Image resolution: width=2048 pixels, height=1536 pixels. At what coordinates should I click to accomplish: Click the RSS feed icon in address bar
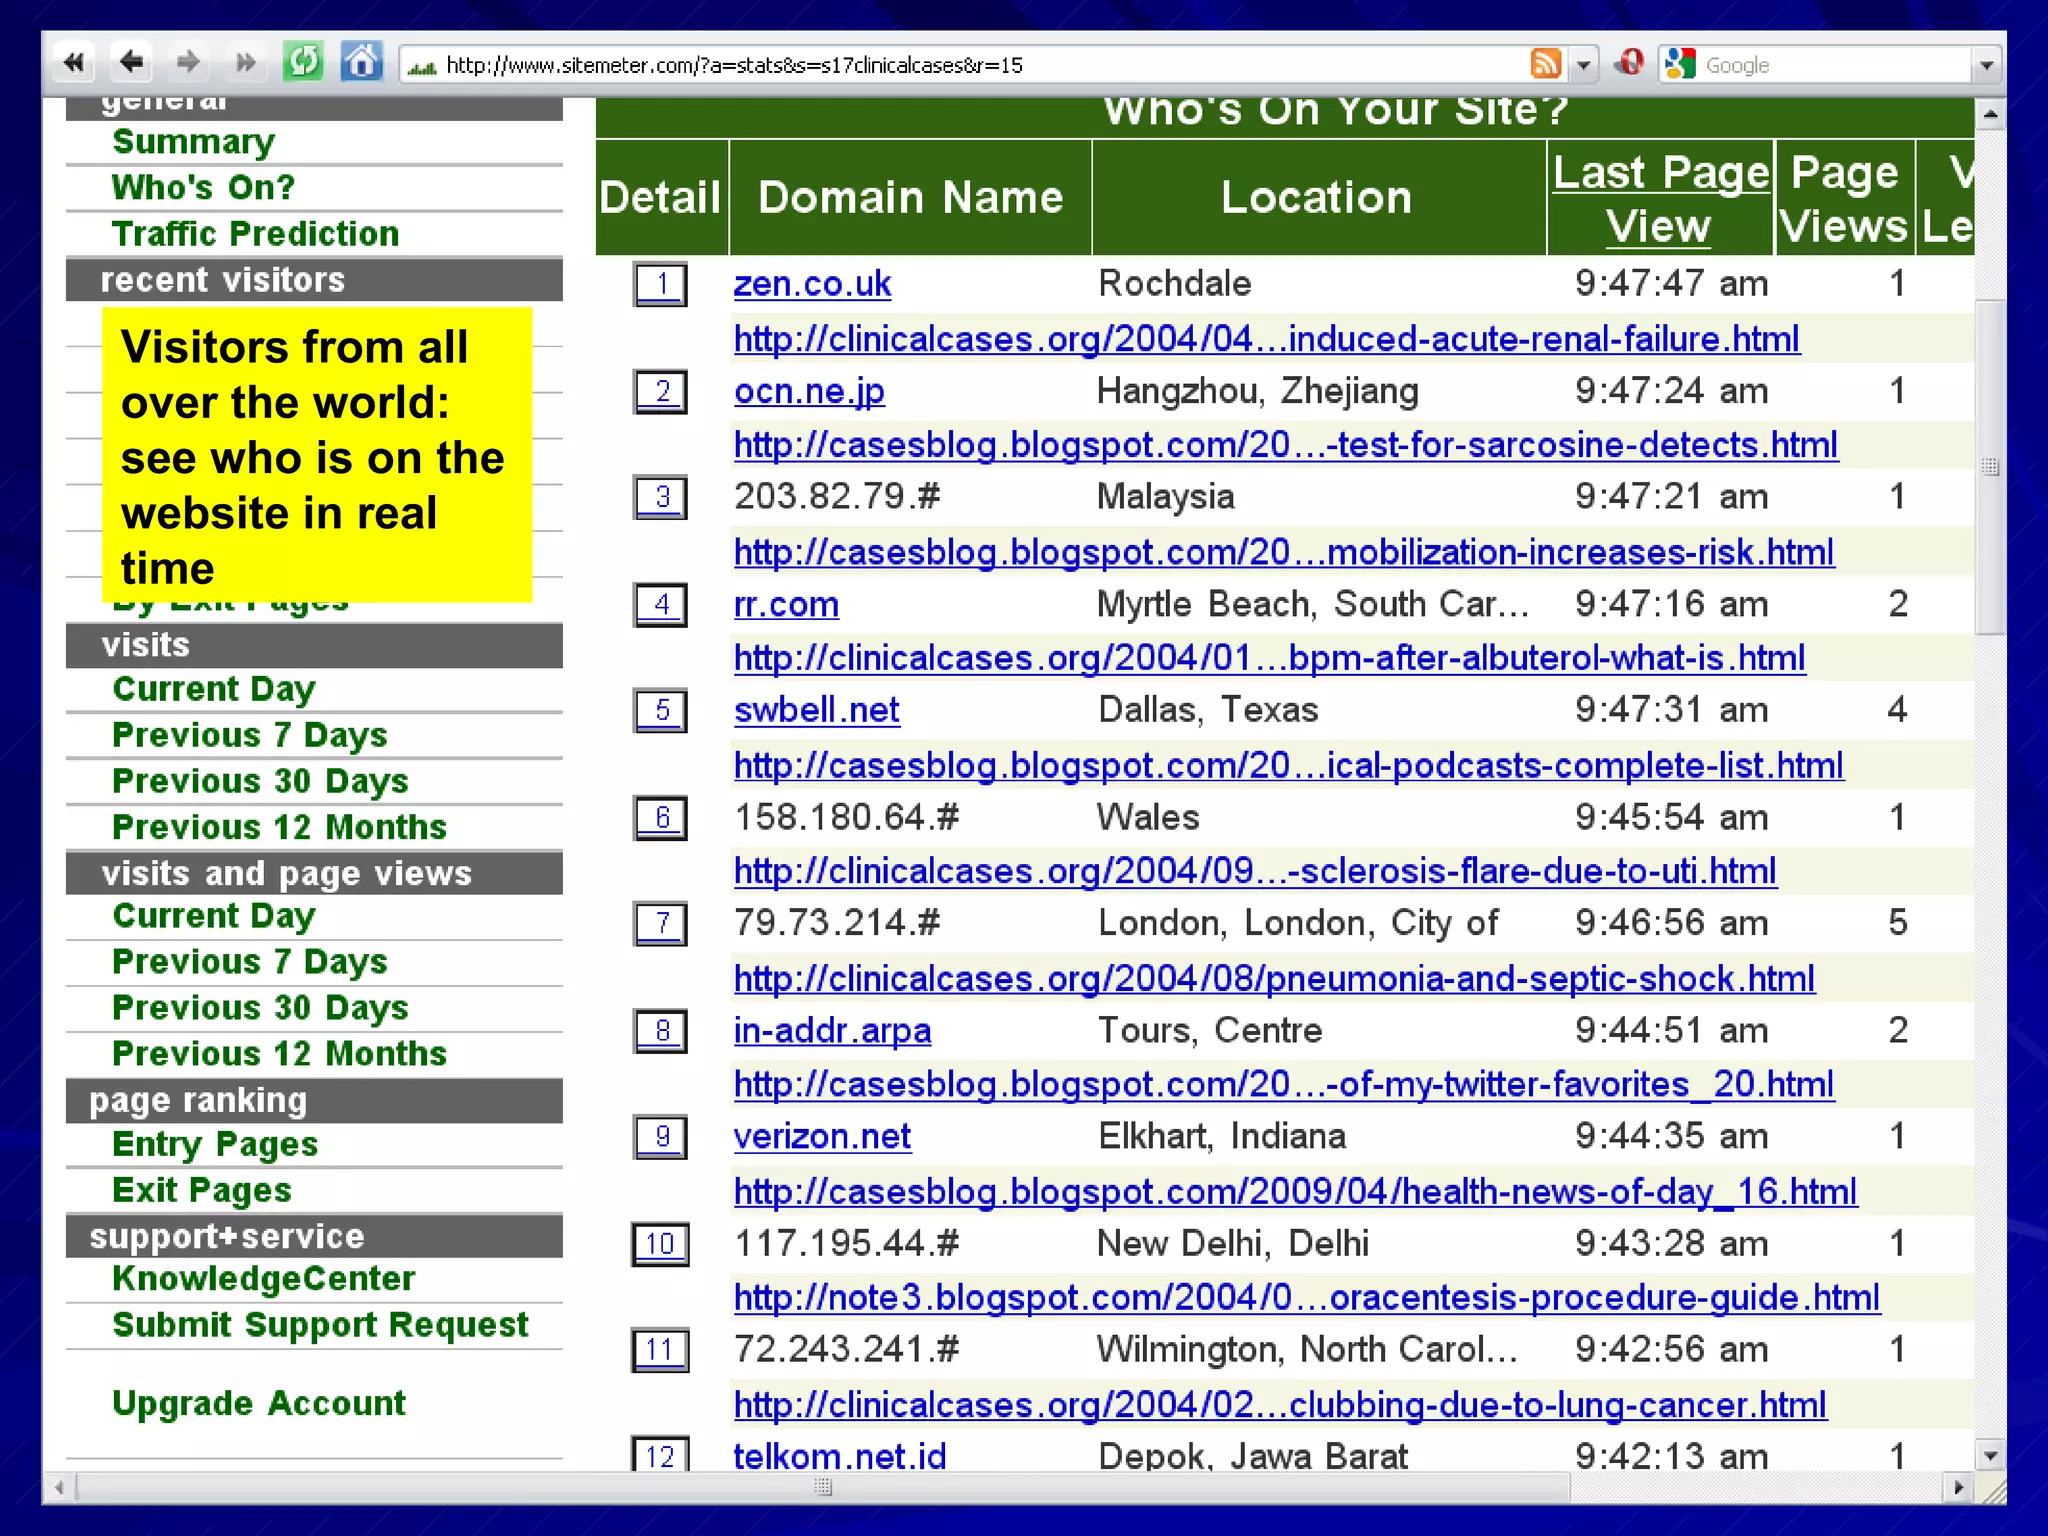[x=1546, y=64]
